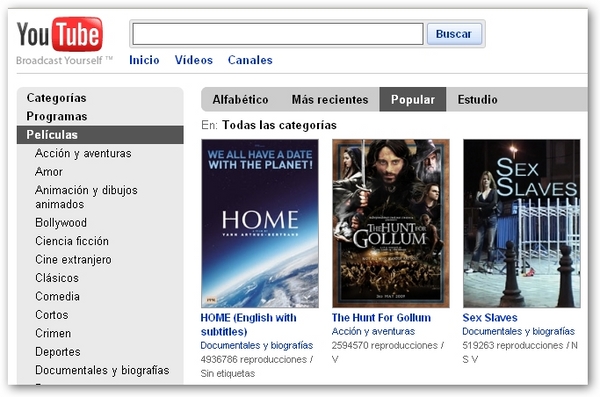The image size is (600, 397).
Task: Choose the Cortos category
Action: [52, 315]
